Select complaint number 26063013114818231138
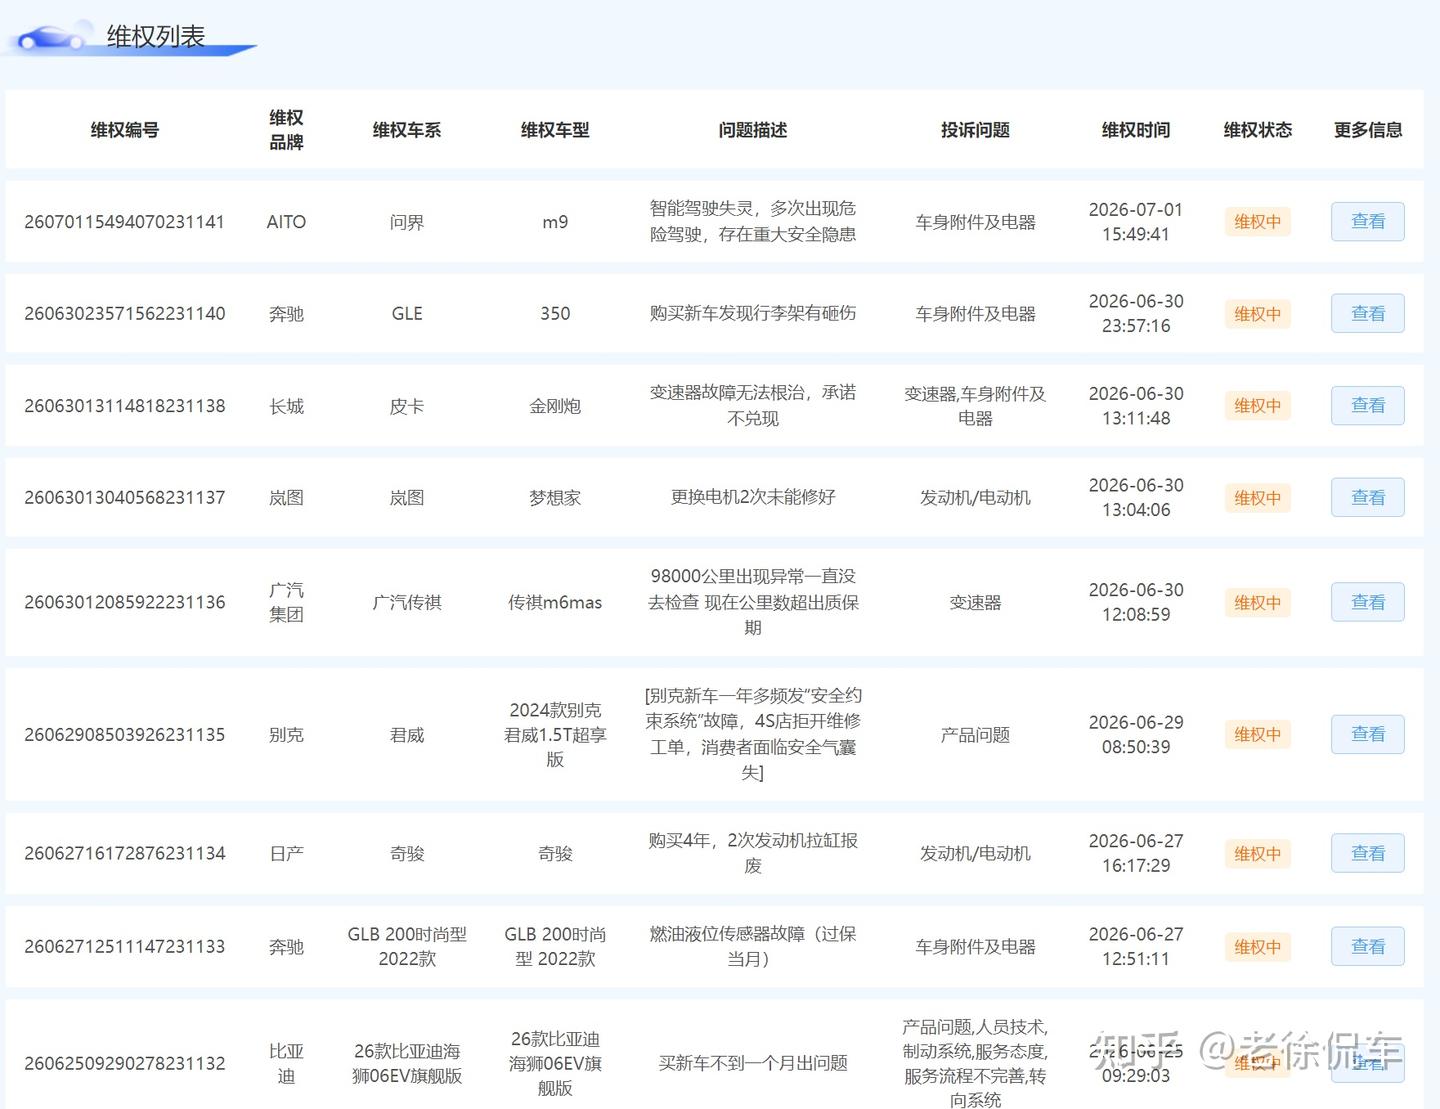1440x1109 pixels. click(125, 406)
